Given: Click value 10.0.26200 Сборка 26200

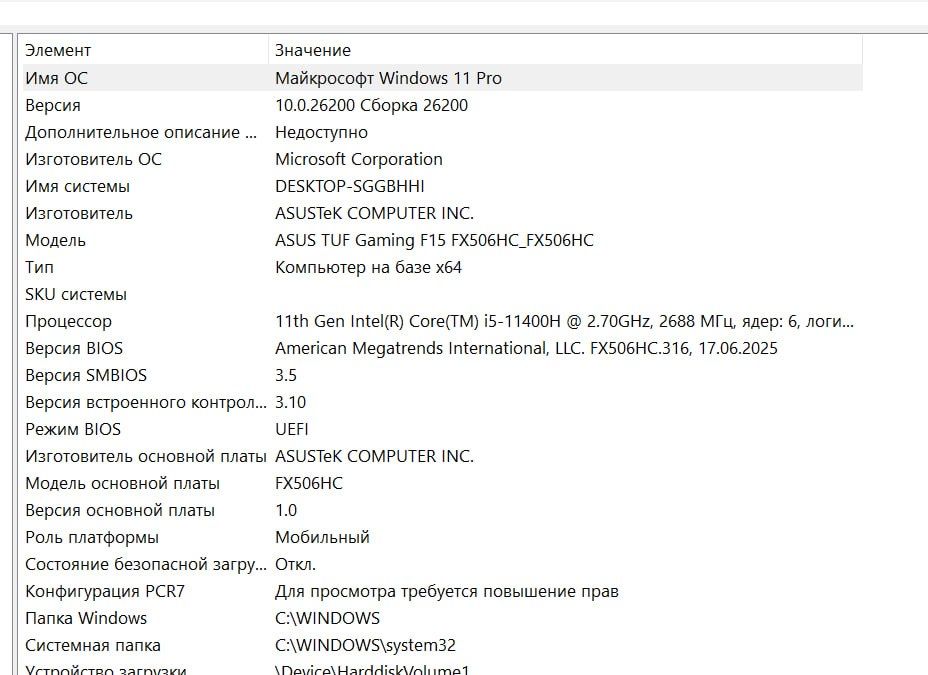Looking at the screenshot, I should click(372, 105).
